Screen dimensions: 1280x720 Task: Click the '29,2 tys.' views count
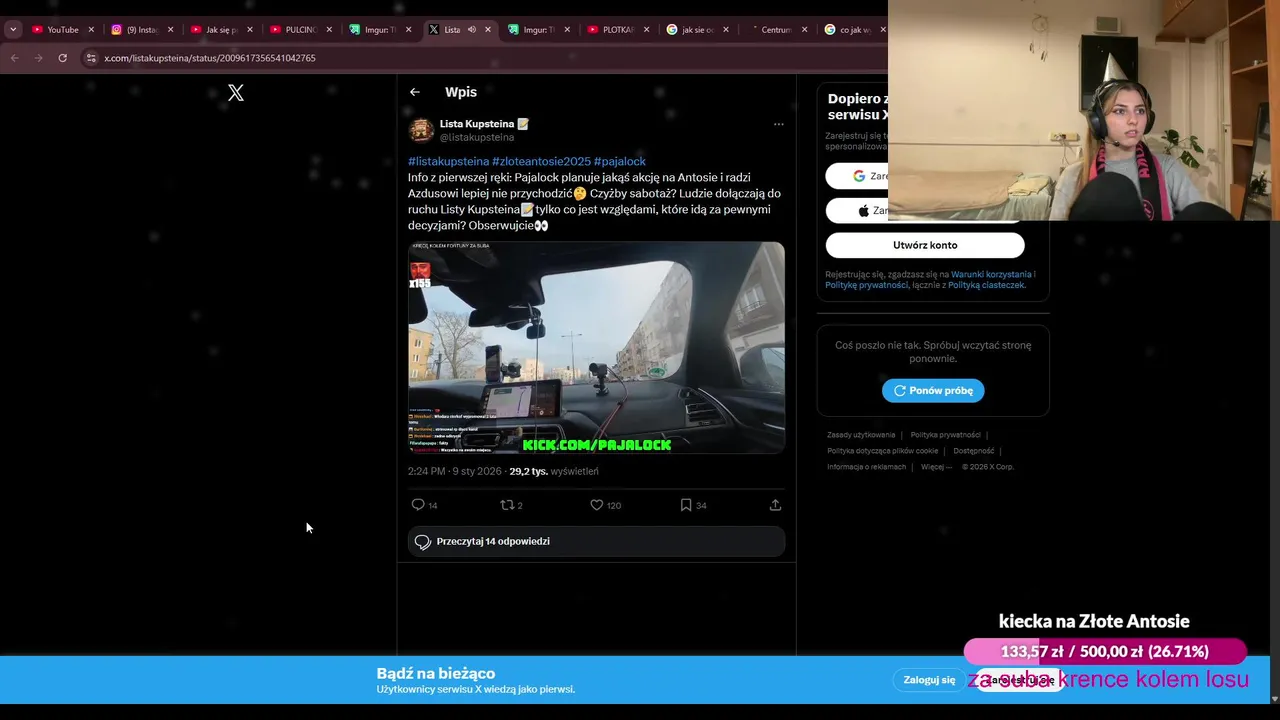point(528,471)
